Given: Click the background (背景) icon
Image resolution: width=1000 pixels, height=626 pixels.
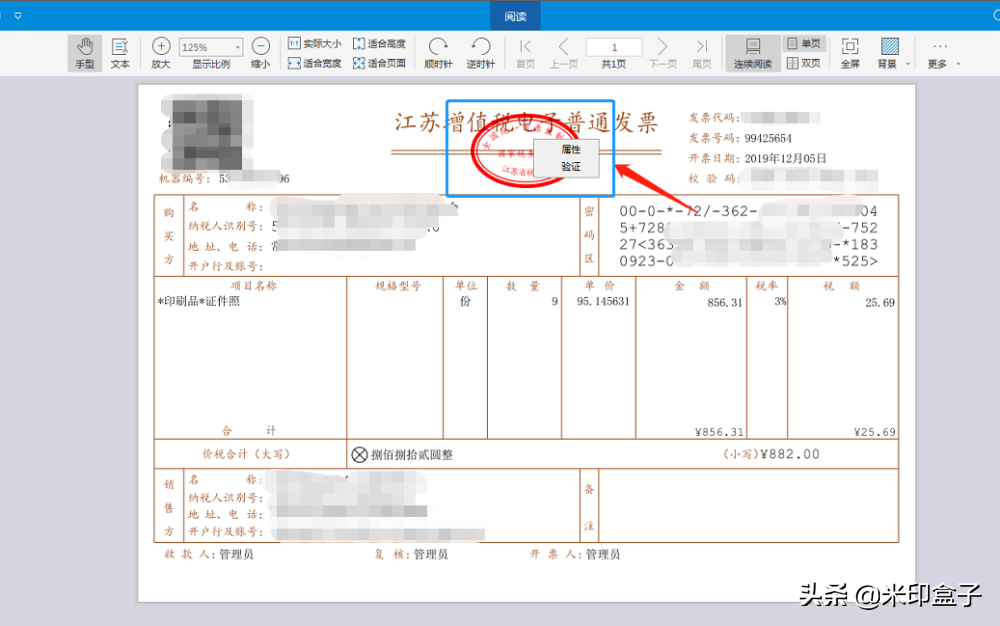Looking at the screenshot, I should click(x=888, y=47).
